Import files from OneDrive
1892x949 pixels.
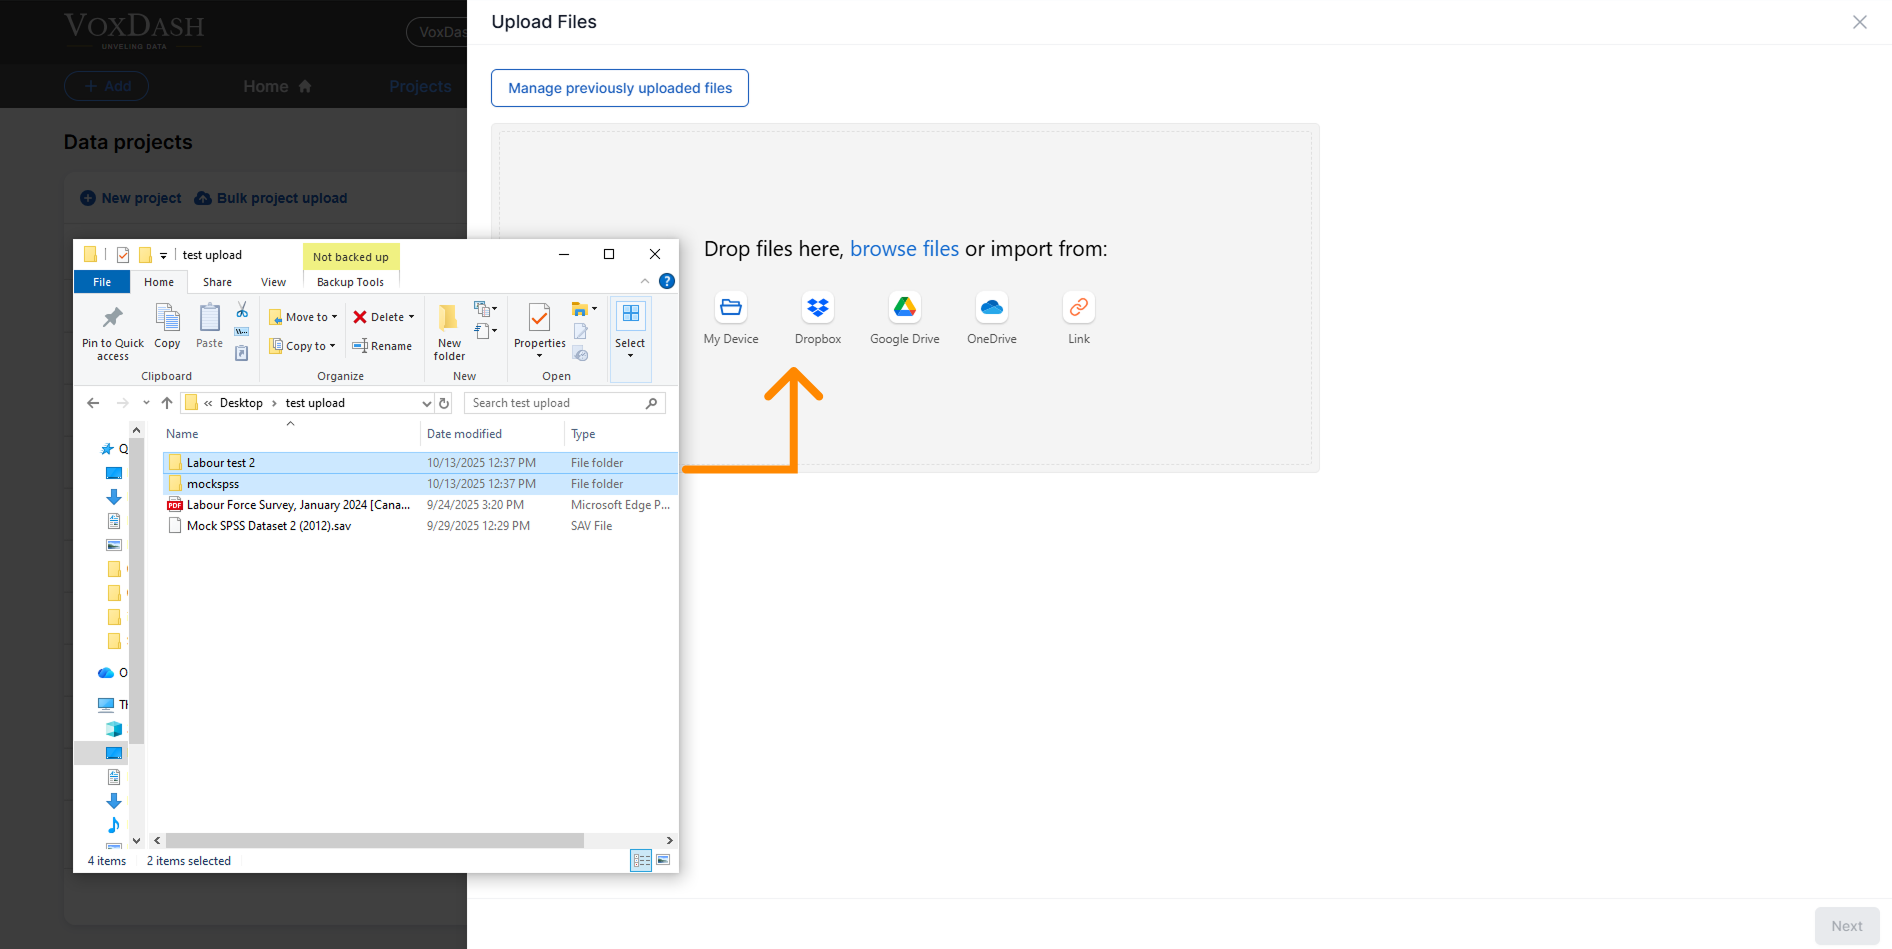point(992,319)
